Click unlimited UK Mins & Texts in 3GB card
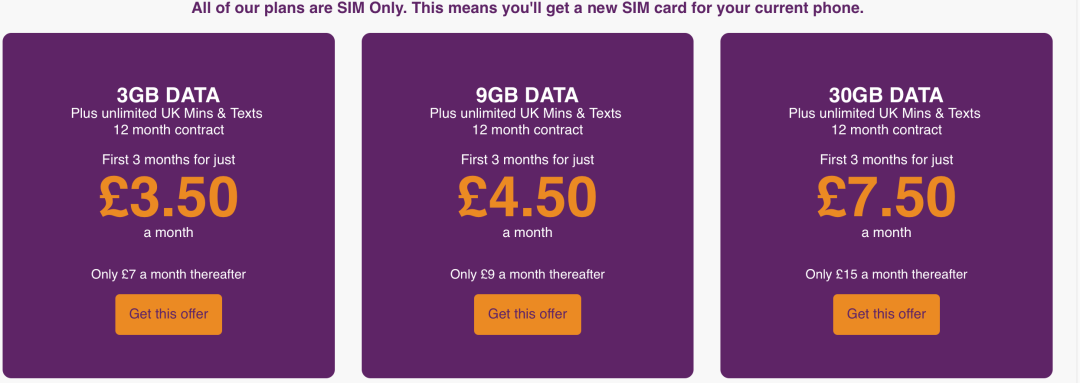Screen dimensions: 1080x383 pos(180,113)
